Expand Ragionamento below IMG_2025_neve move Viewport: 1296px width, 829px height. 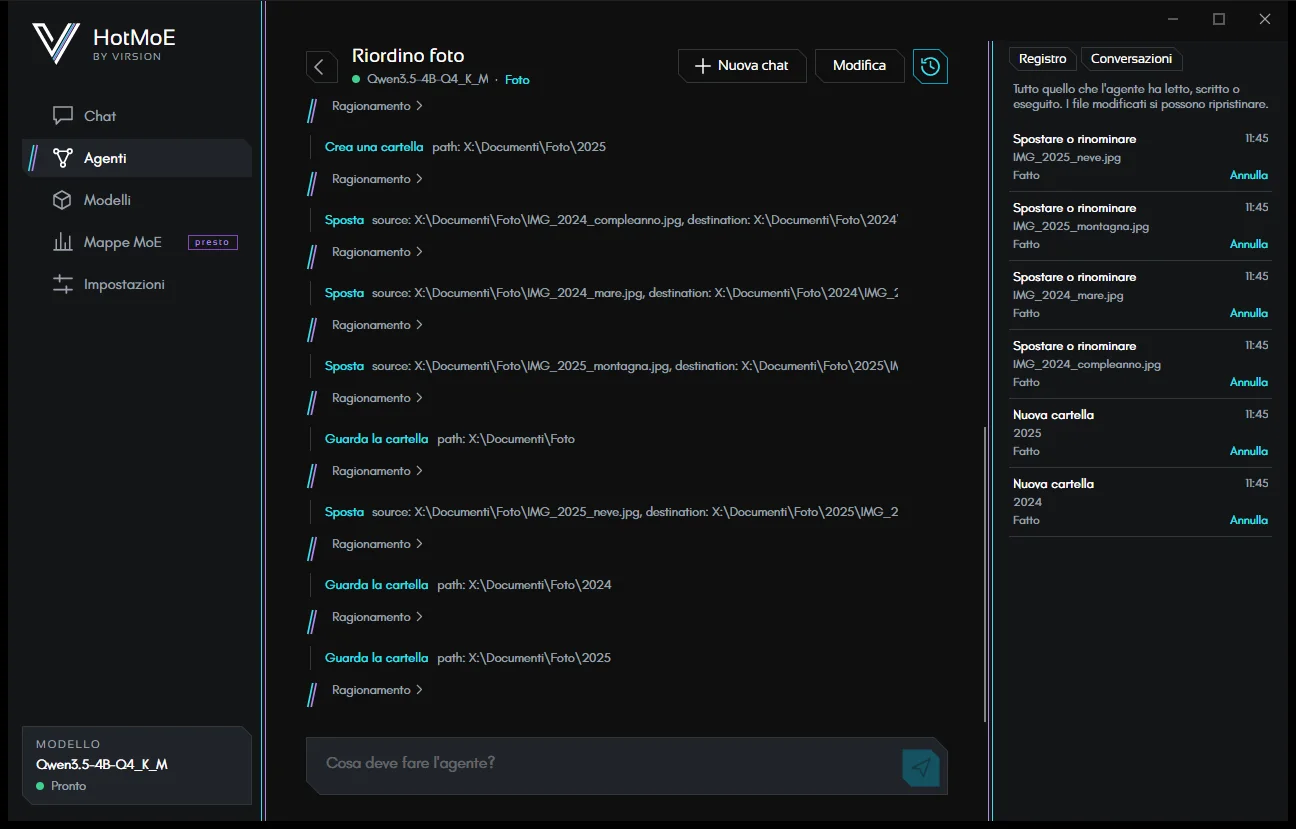pyautogui.click(x=377, y=544)
